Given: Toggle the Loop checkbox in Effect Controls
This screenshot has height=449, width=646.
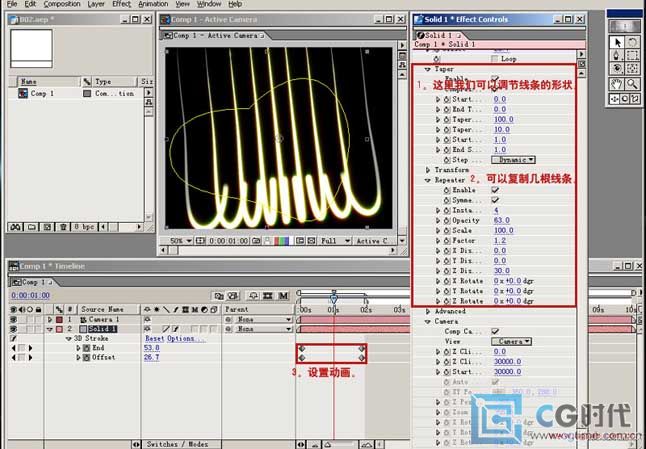Looking at the screenshot, I should click(x=495, y=59).
